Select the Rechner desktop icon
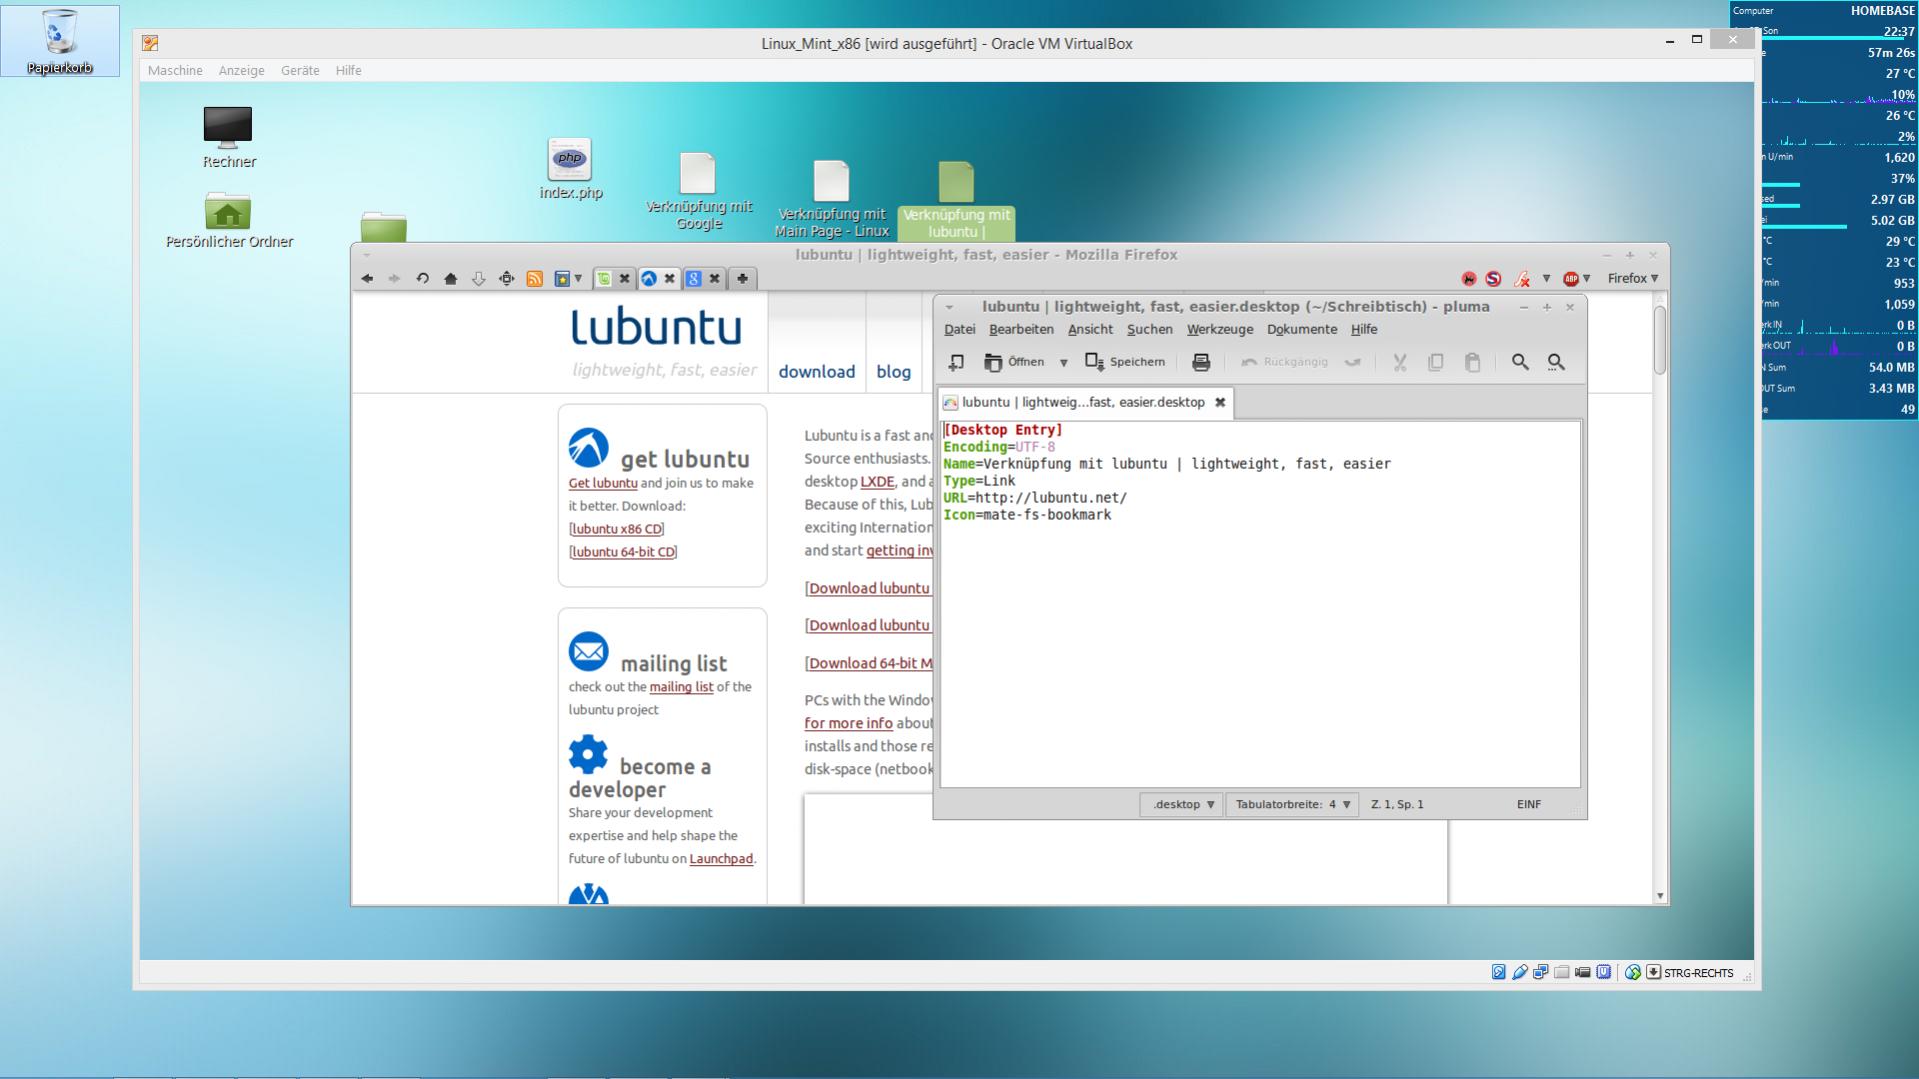The image size is (1919, 1079). [x=229, y=137]
